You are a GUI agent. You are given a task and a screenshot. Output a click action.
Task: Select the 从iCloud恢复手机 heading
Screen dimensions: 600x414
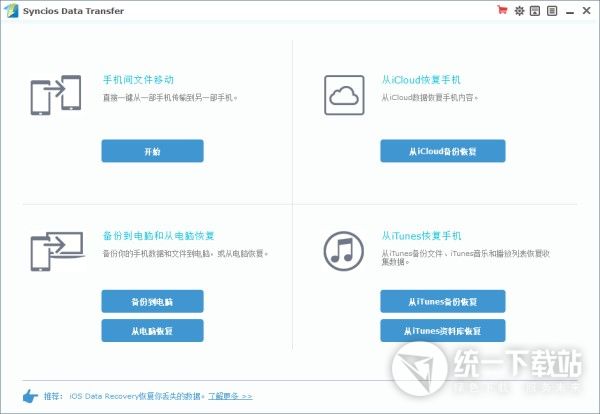point(421,80)
